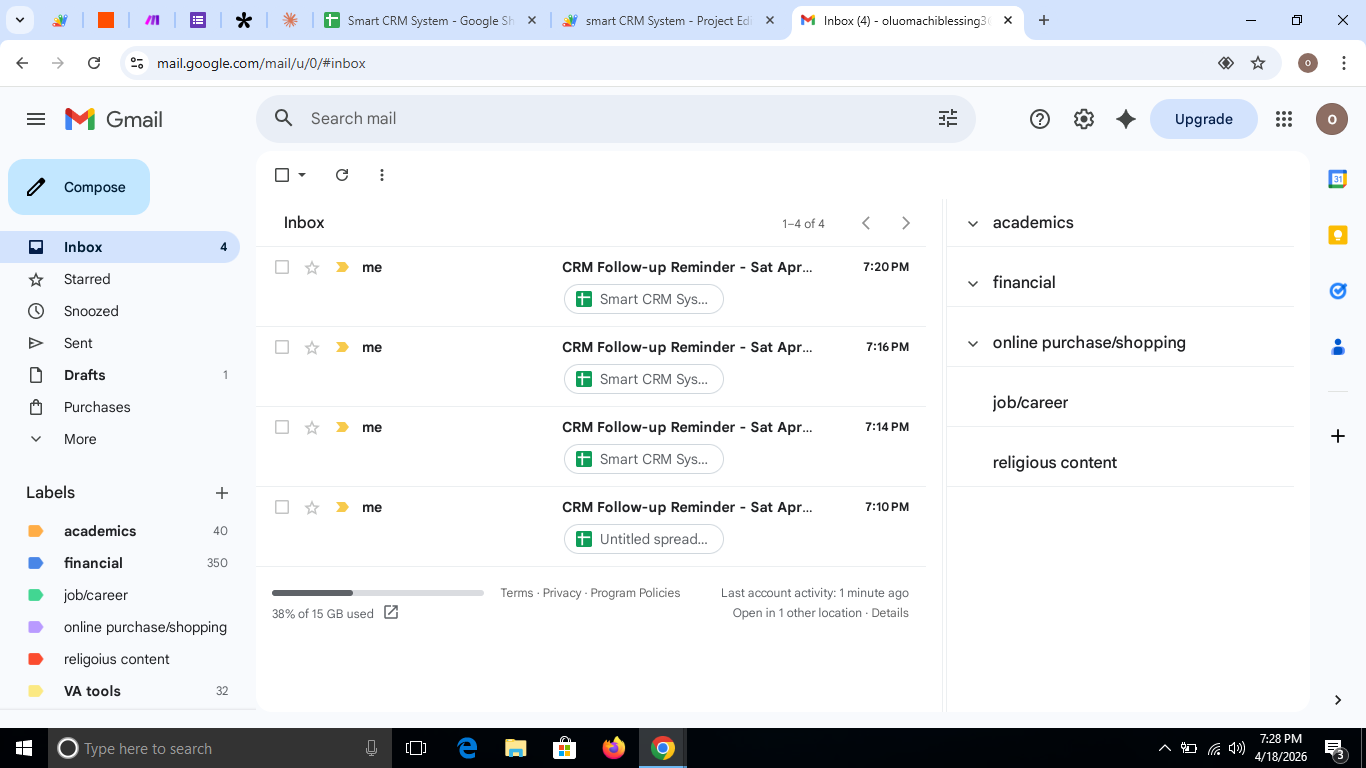Click the Help icon in Gmail header
The height and width of the screenshot is (768, 1366).
[1039, 119]
